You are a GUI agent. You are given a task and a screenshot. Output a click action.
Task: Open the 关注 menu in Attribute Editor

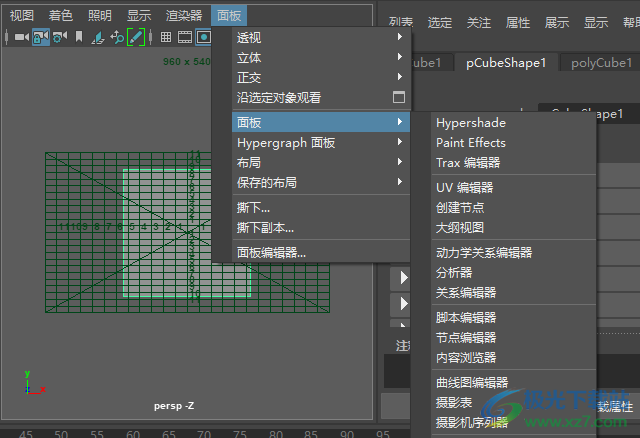[479, 22]
